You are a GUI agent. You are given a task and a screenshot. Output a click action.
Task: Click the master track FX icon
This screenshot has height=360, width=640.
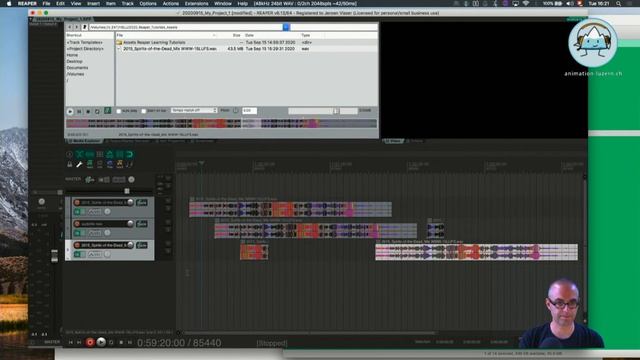[89, 180]
